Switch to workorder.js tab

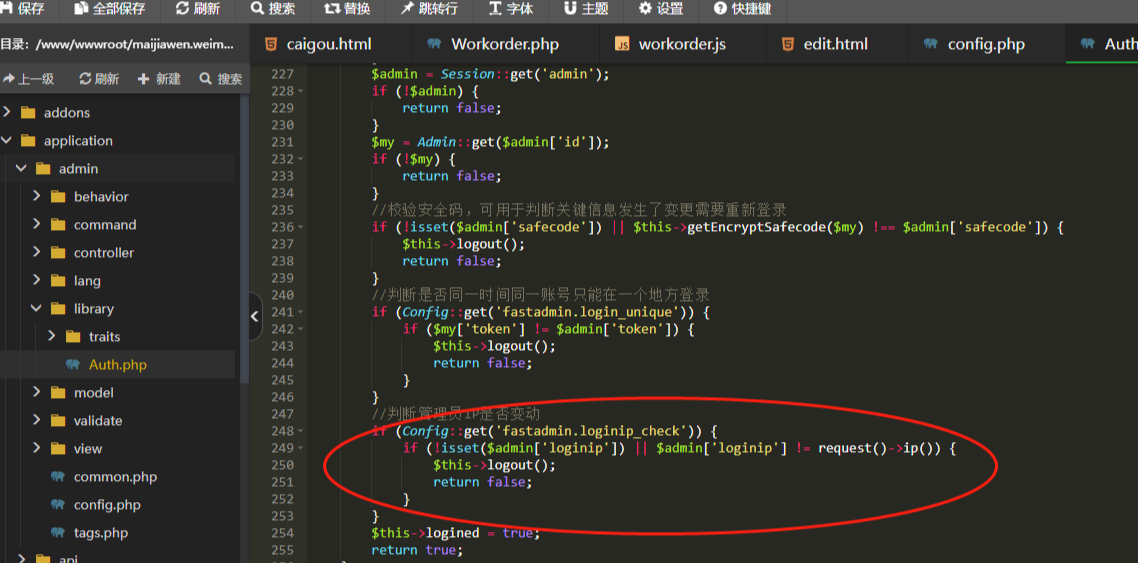coord(682,44)
